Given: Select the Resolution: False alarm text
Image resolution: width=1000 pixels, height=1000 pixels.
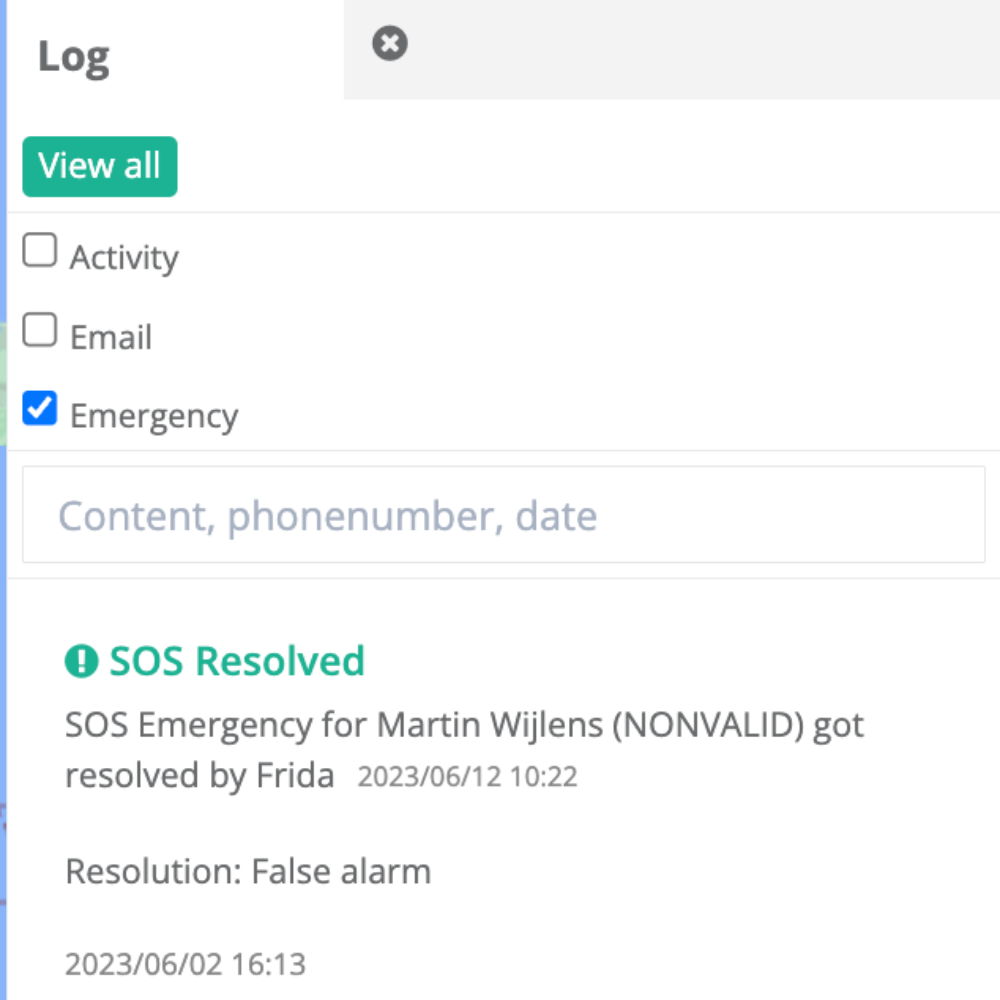Looking at the screenshot, I should 247,871.
